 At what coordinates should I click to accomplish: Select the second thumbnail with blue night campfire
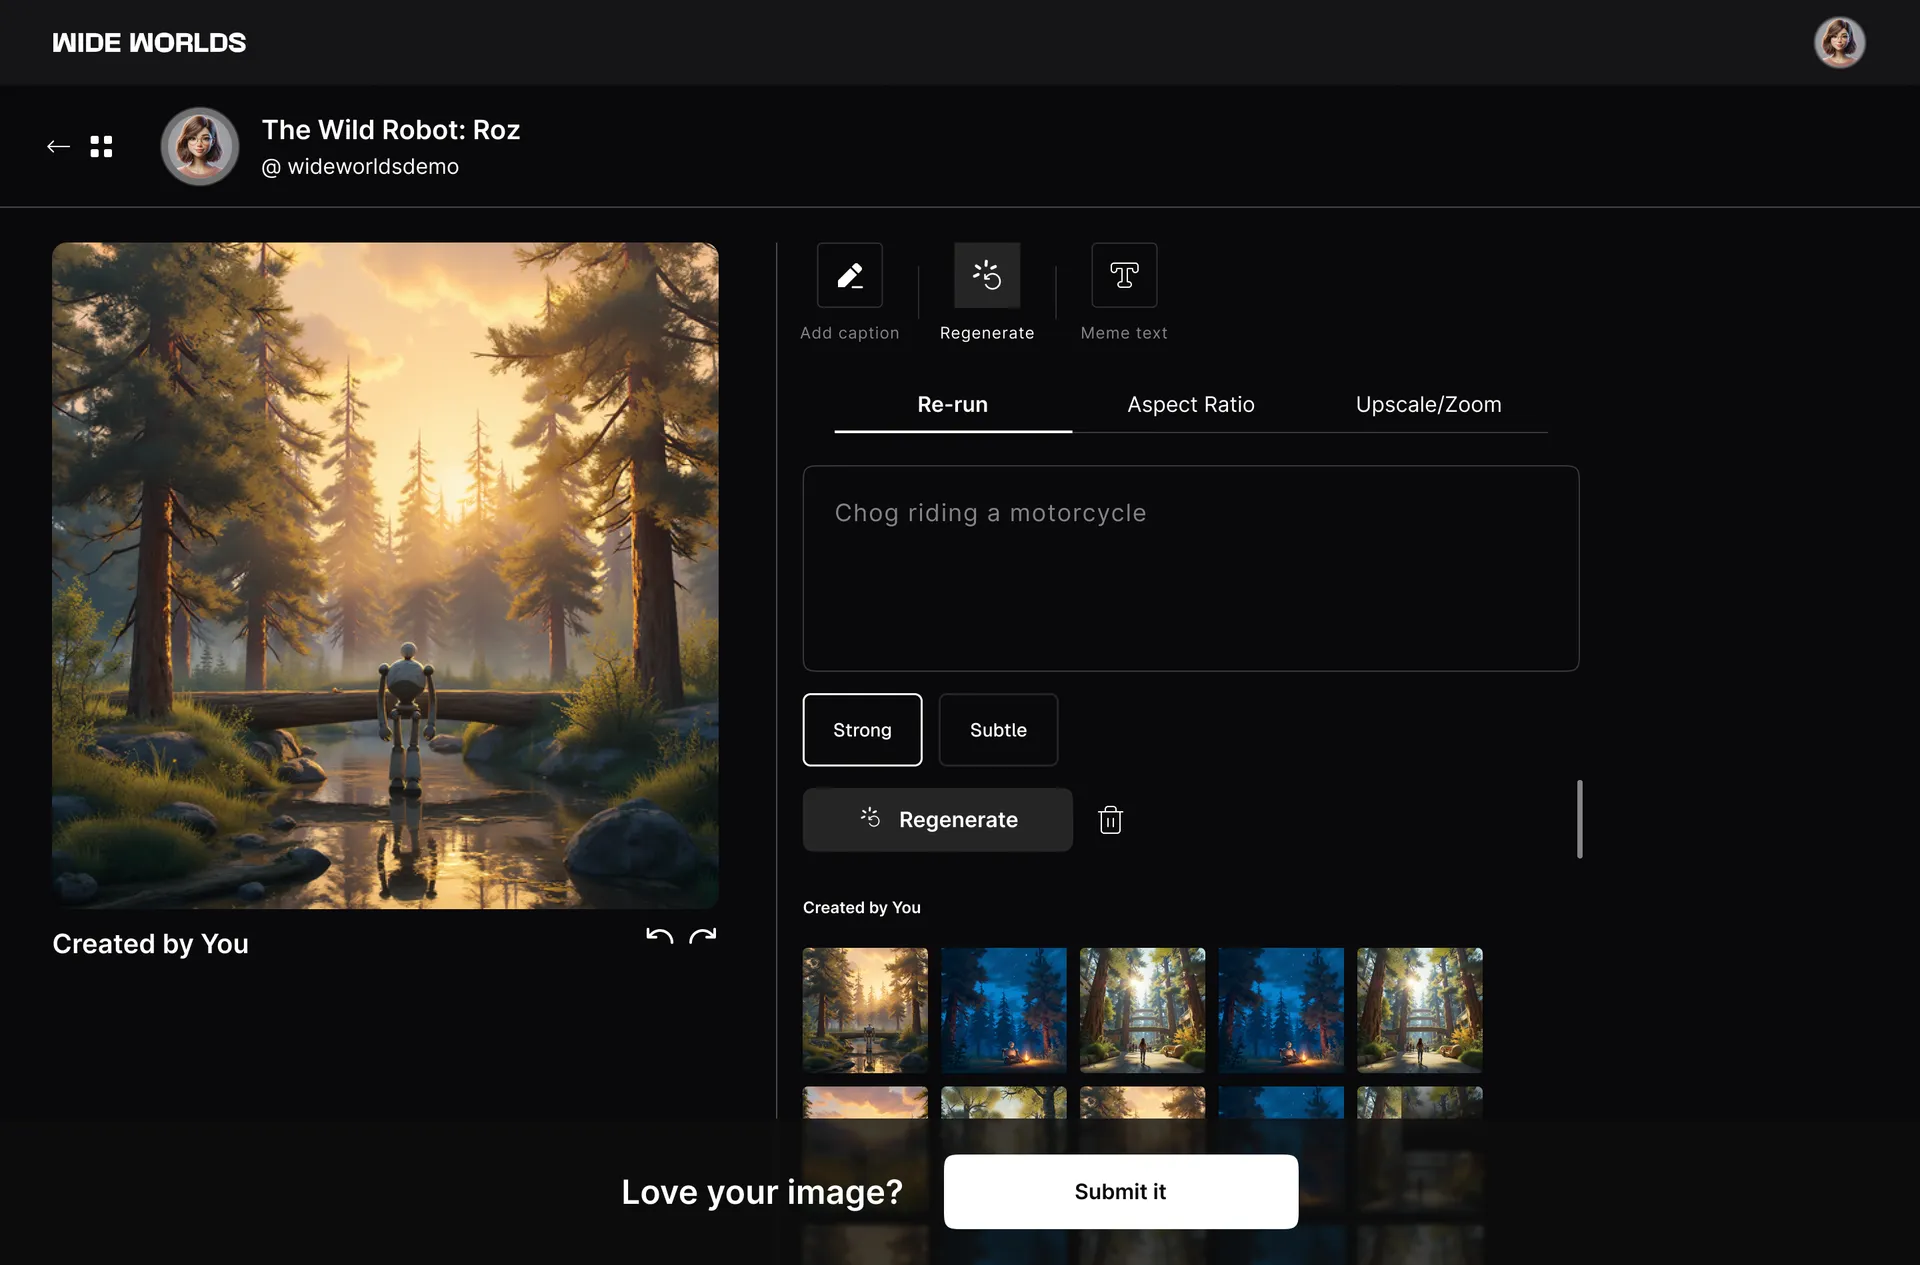click(1004, 1011)
